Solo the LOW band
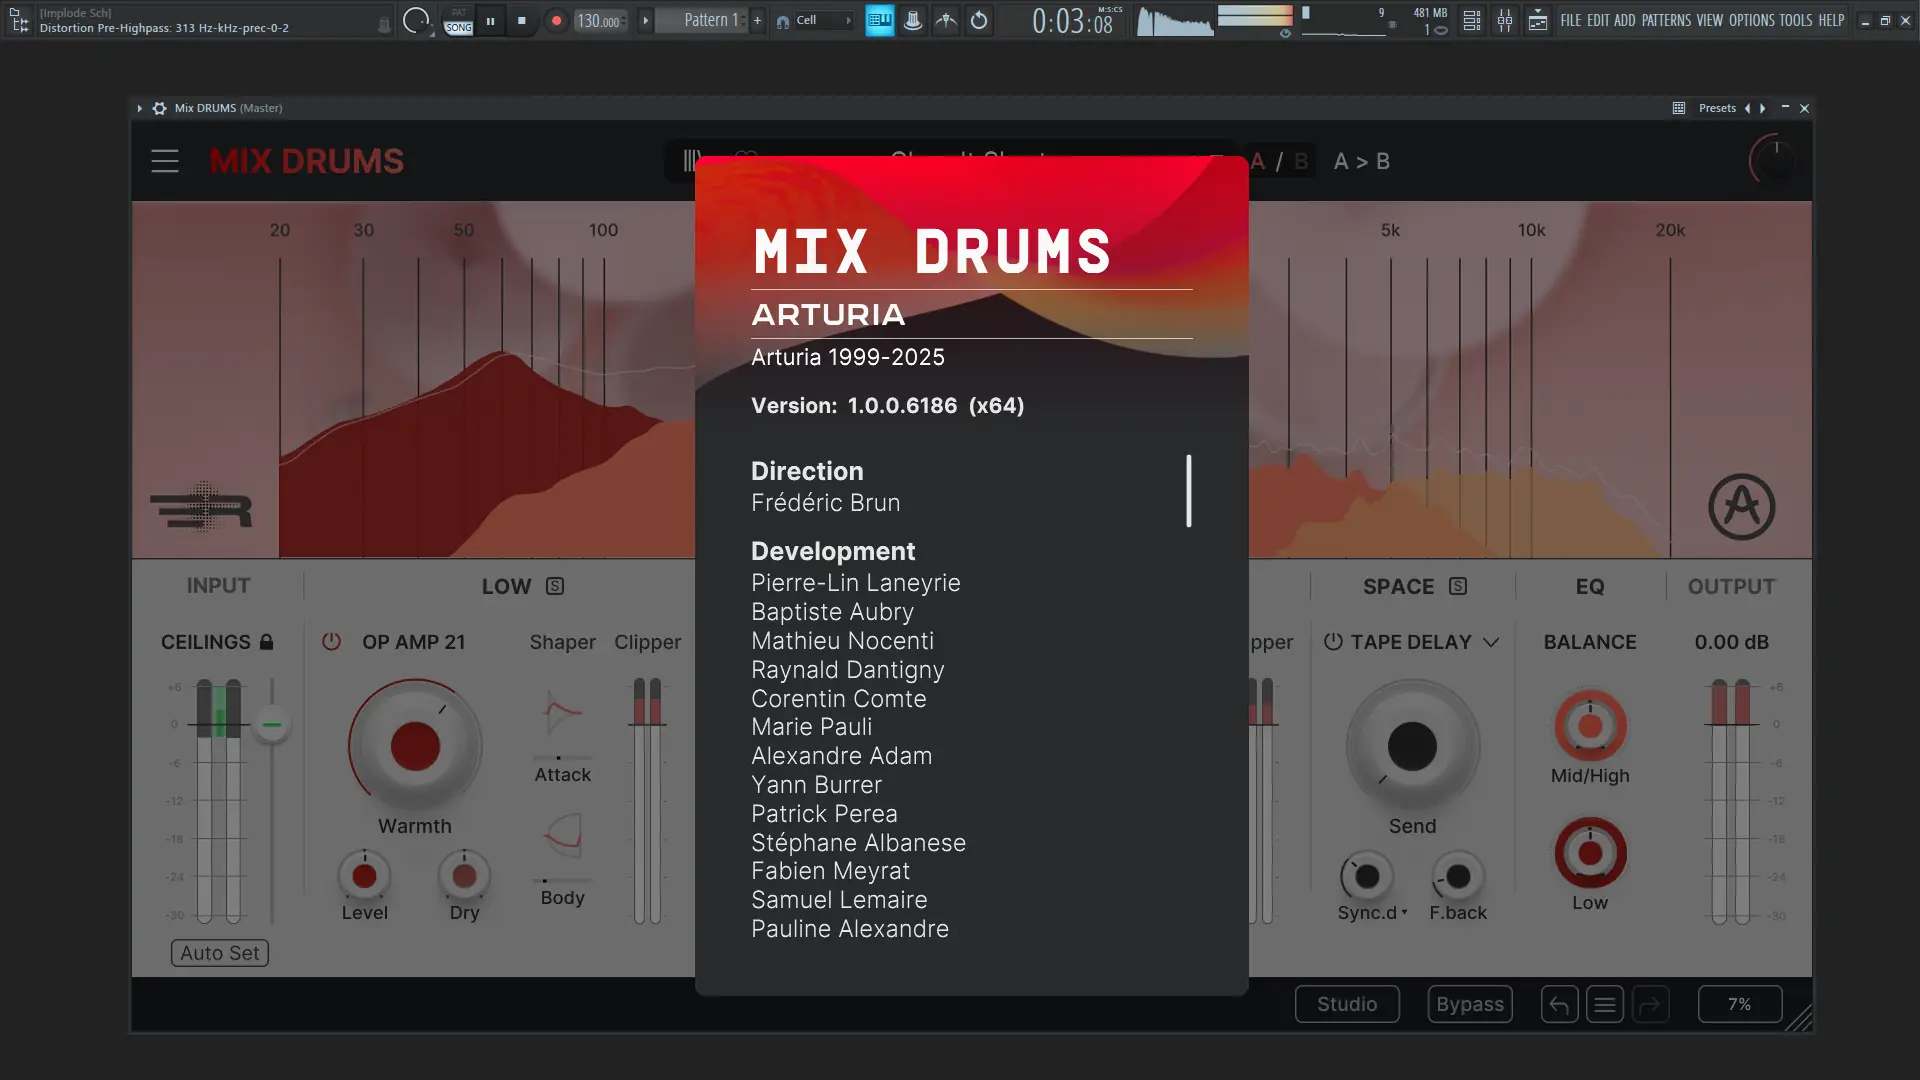Screen dimensions: 1920x1080 555,587
